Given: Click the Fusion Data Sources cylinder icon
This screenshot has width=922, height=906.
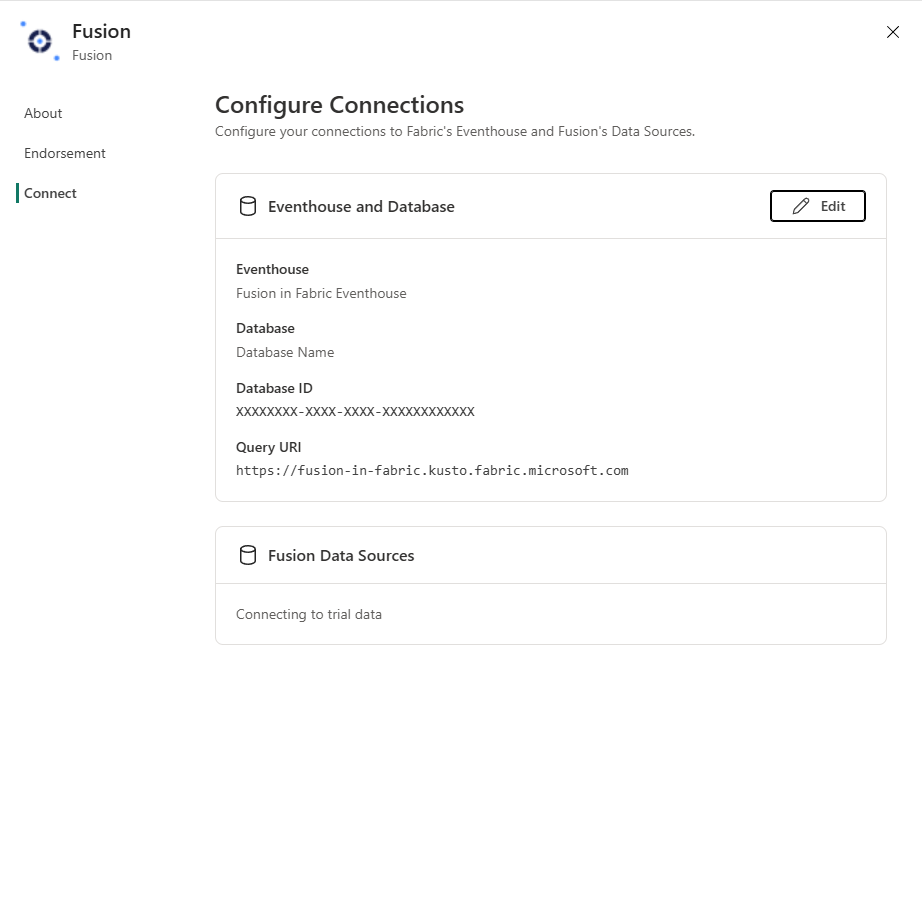Looking at the screenshot, I should pyautogui.click(x=248, y=556).
